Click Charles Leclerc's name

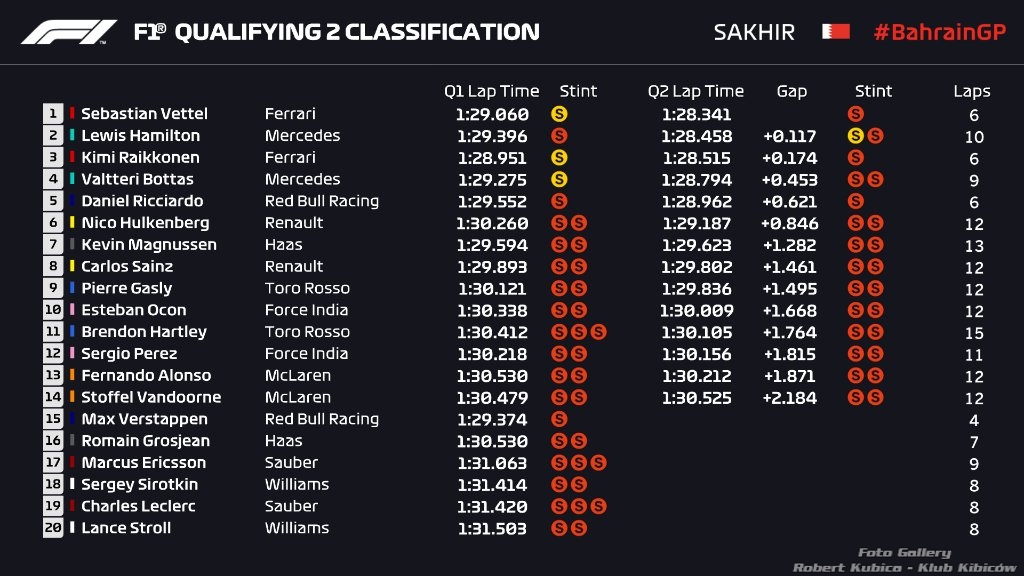pos(138,506)
